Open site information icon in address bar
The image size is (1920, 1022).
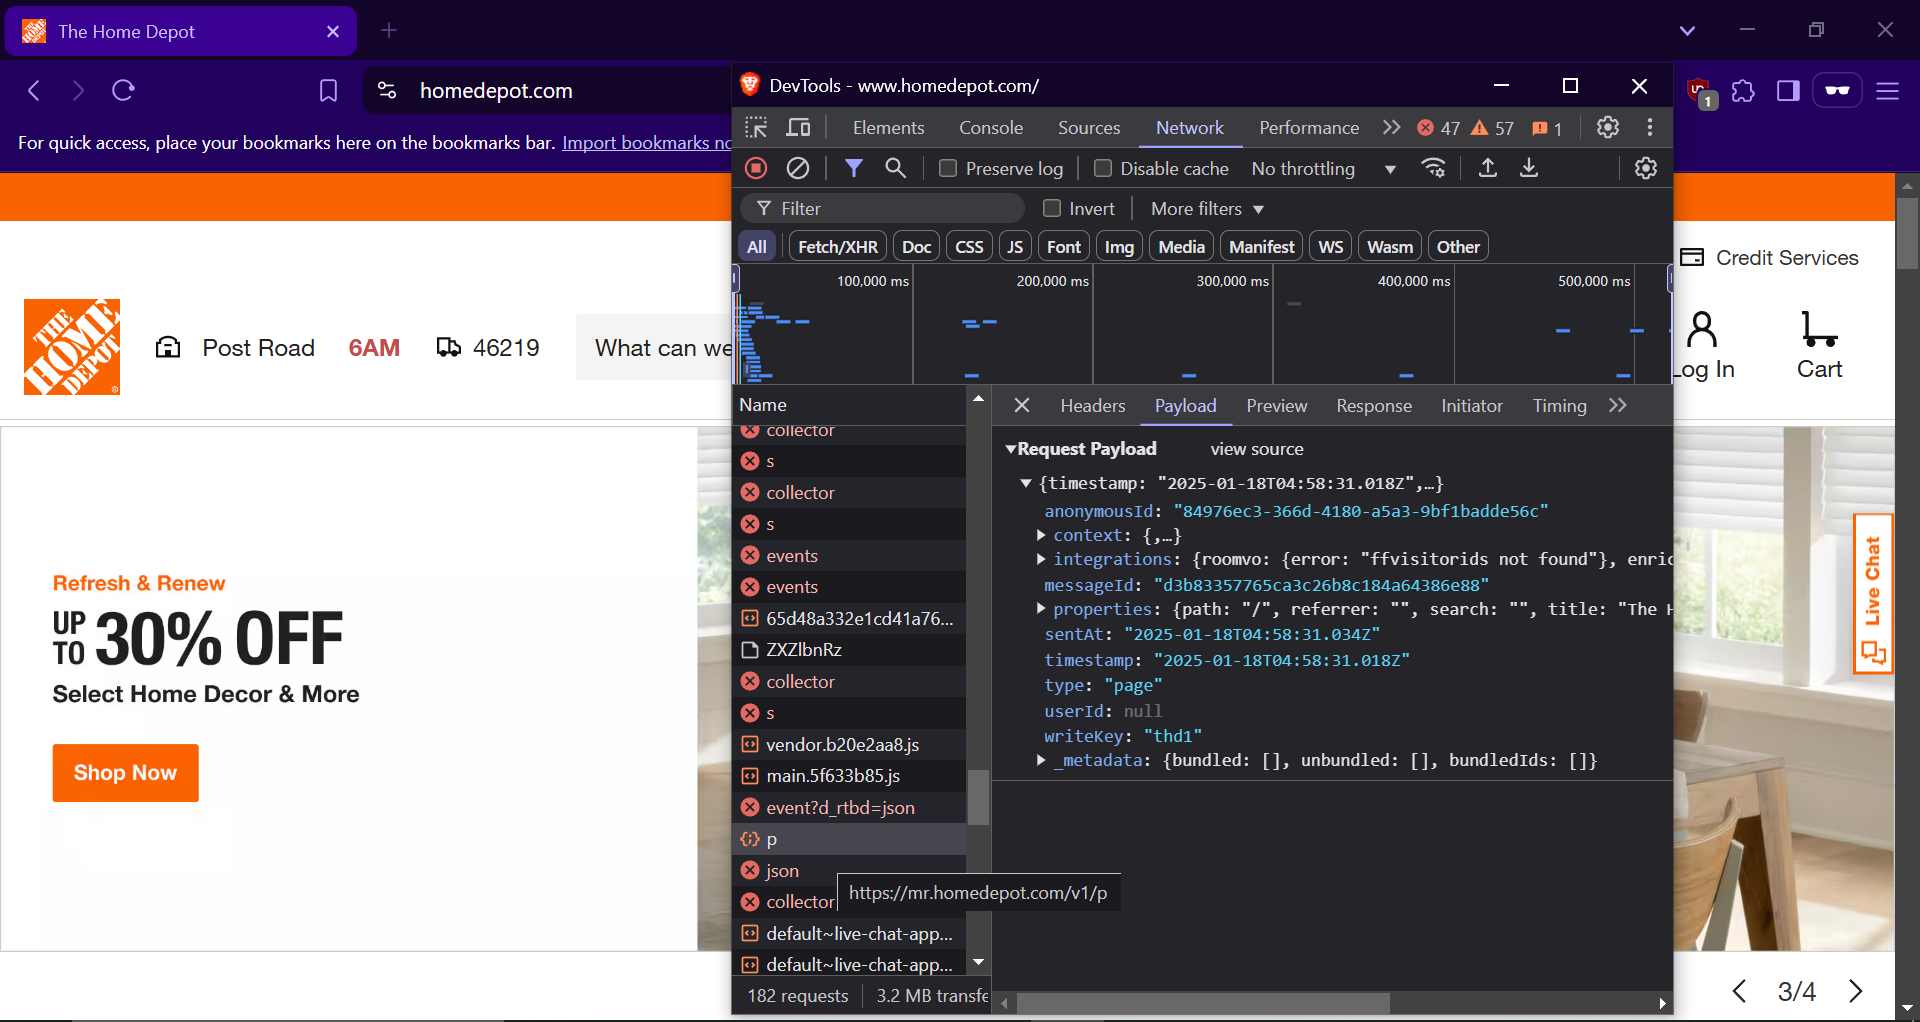pos(387,91)
